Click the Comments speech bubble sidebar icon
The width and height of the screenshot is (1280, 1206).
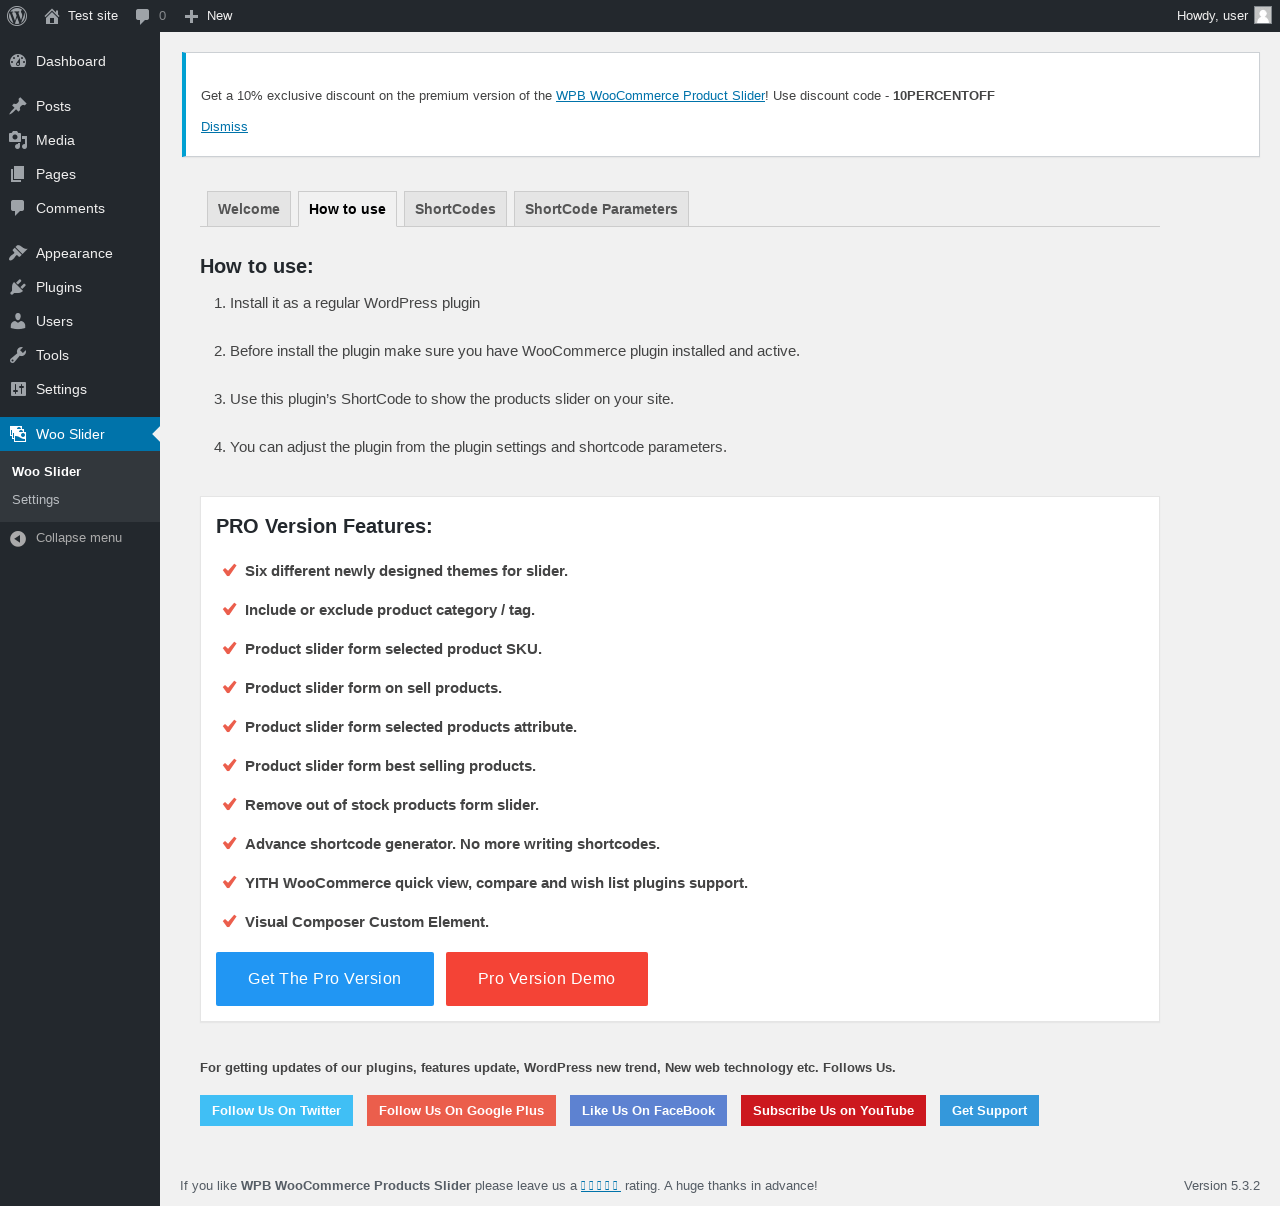pos(18,208)
